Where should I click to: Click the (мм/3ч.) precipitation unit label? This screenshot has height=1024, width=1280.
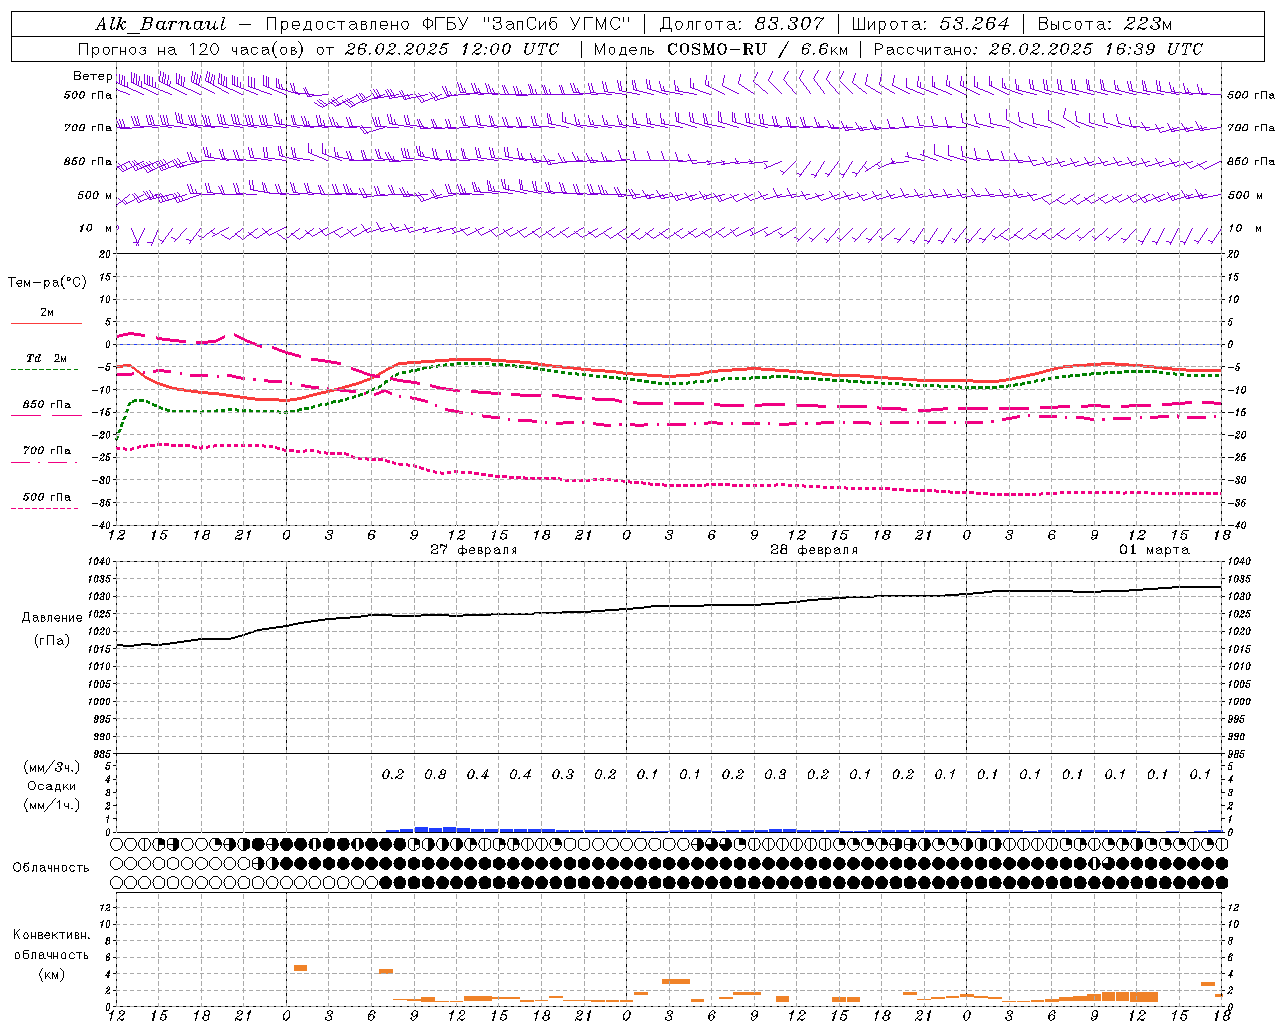(51, 767)
